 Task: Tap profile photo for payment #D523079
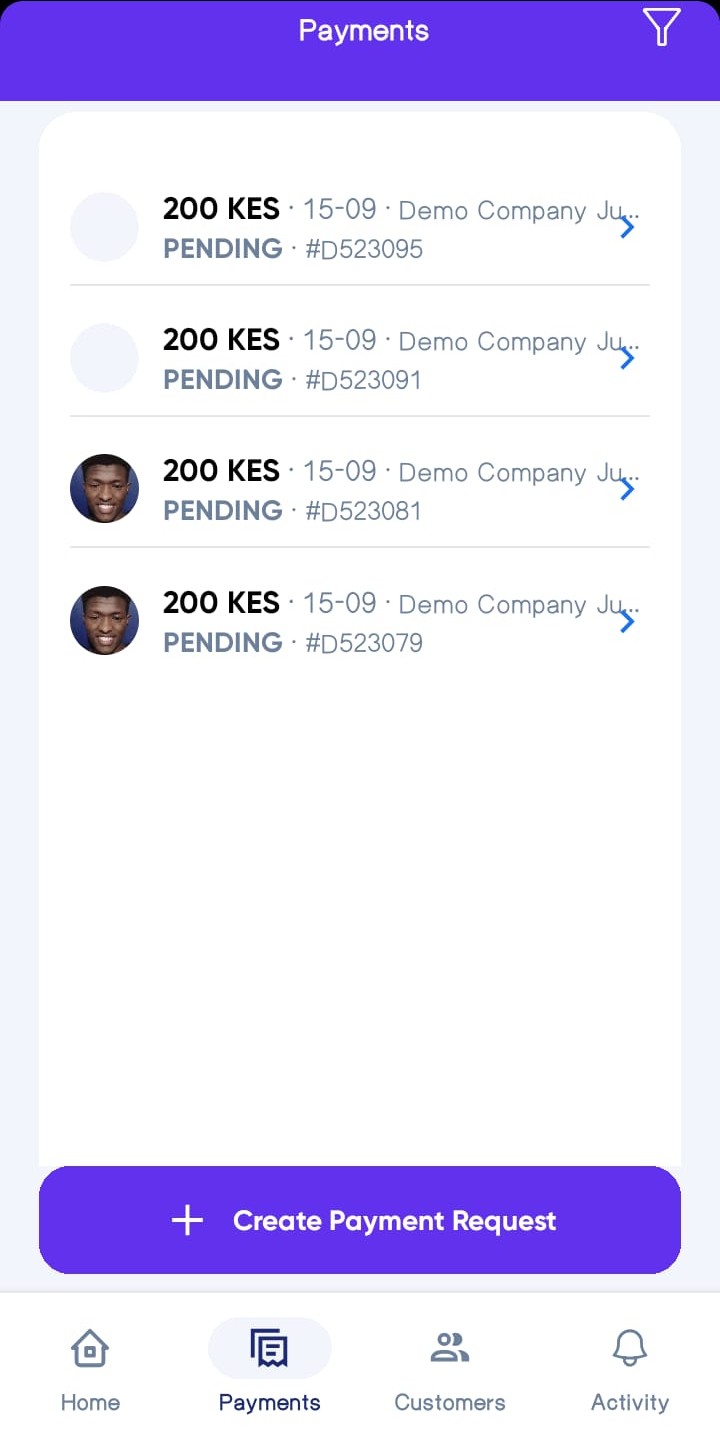click(x=104, y=621)
